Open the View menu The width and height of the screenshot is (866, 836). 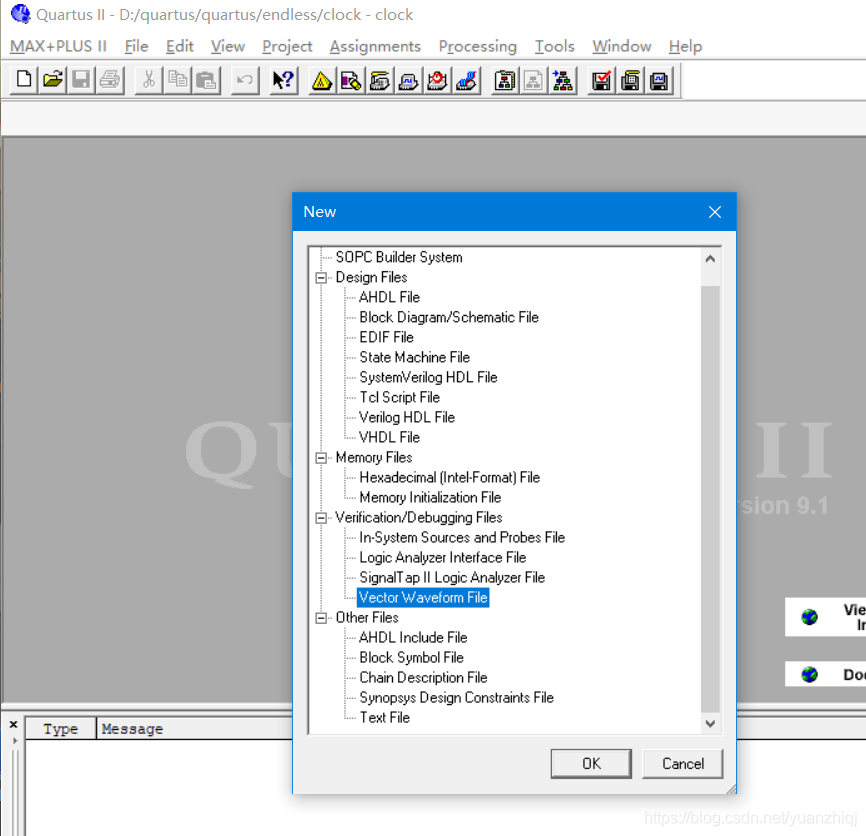(228, 46)
